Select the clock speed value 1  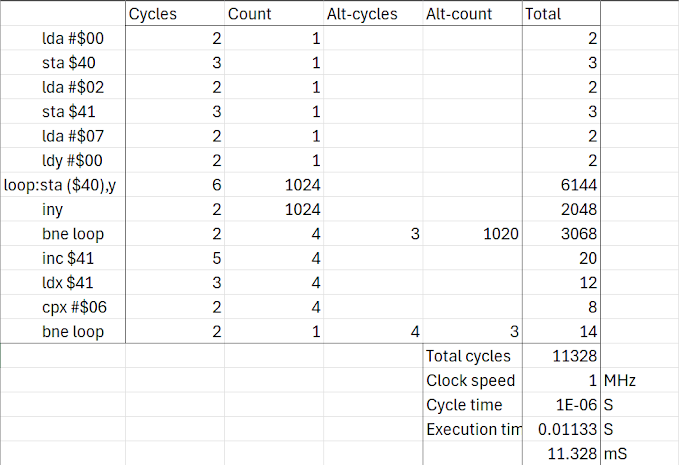click(x=561, y=381)
